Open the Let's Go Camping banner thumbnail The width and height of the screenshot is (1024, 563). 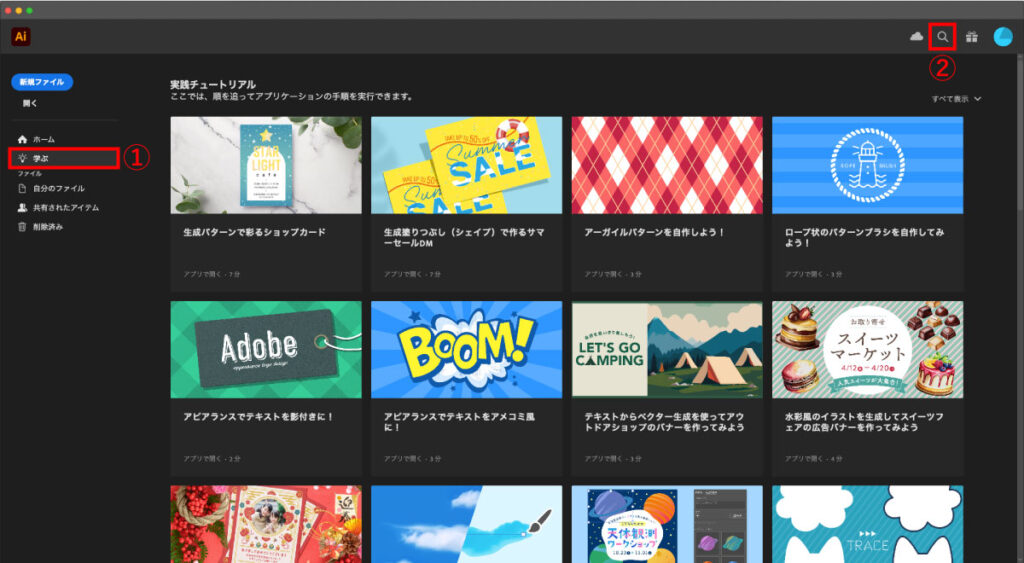click(x=667, y=350)
